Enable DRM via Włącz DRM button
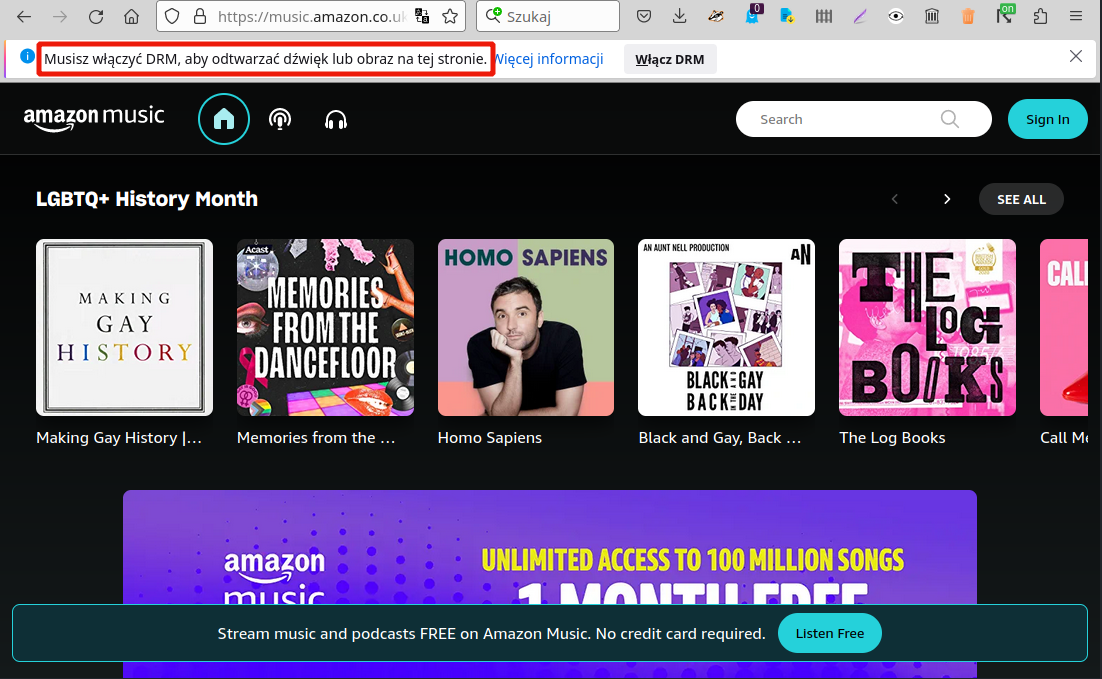Image resolution: width=1102 pixels, height=679 pixels. (x=670, y=59)
